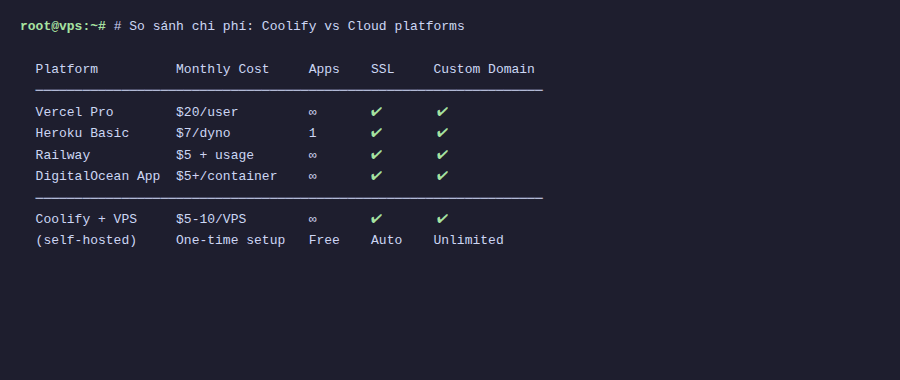The image size is (900, 380).
Task: Click the root@vps:~# prompt text
Action: (x=63, y=26)
